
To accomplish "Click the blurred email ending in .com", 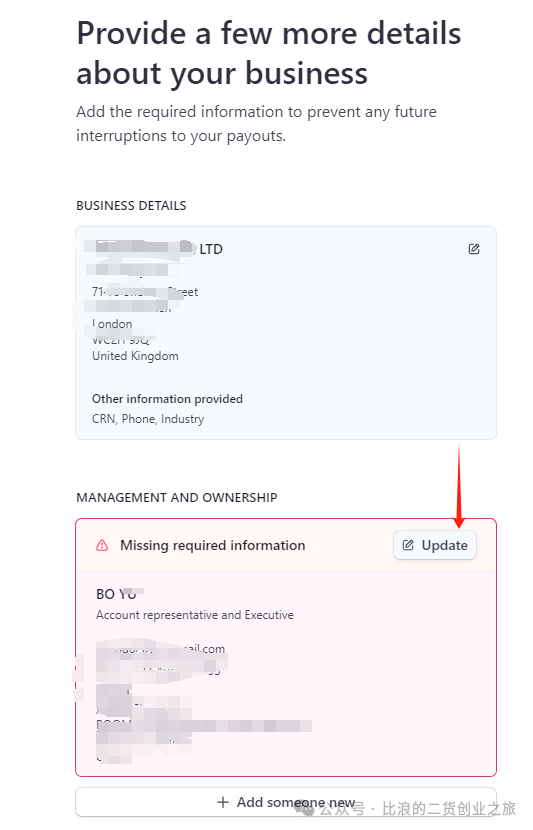I will (x=160, y=648).
